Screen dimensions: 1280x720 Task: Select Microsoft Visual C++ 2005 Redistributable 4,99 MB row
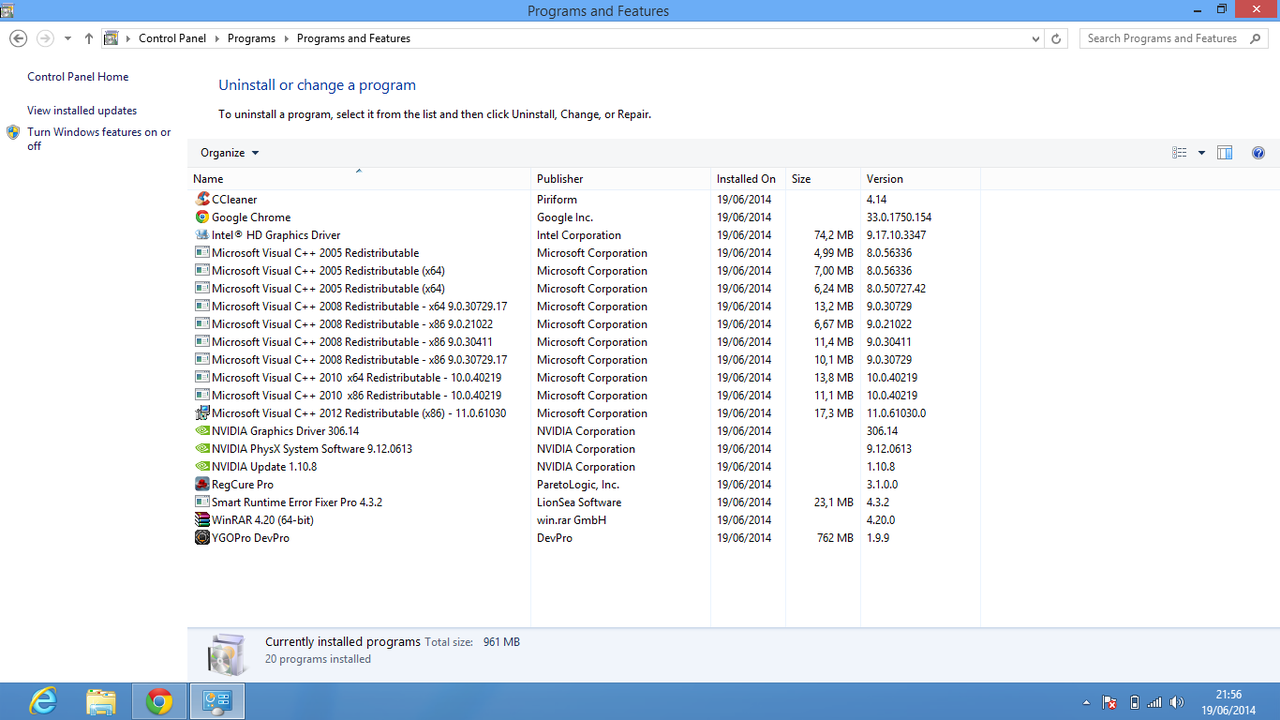coord(585,253)
